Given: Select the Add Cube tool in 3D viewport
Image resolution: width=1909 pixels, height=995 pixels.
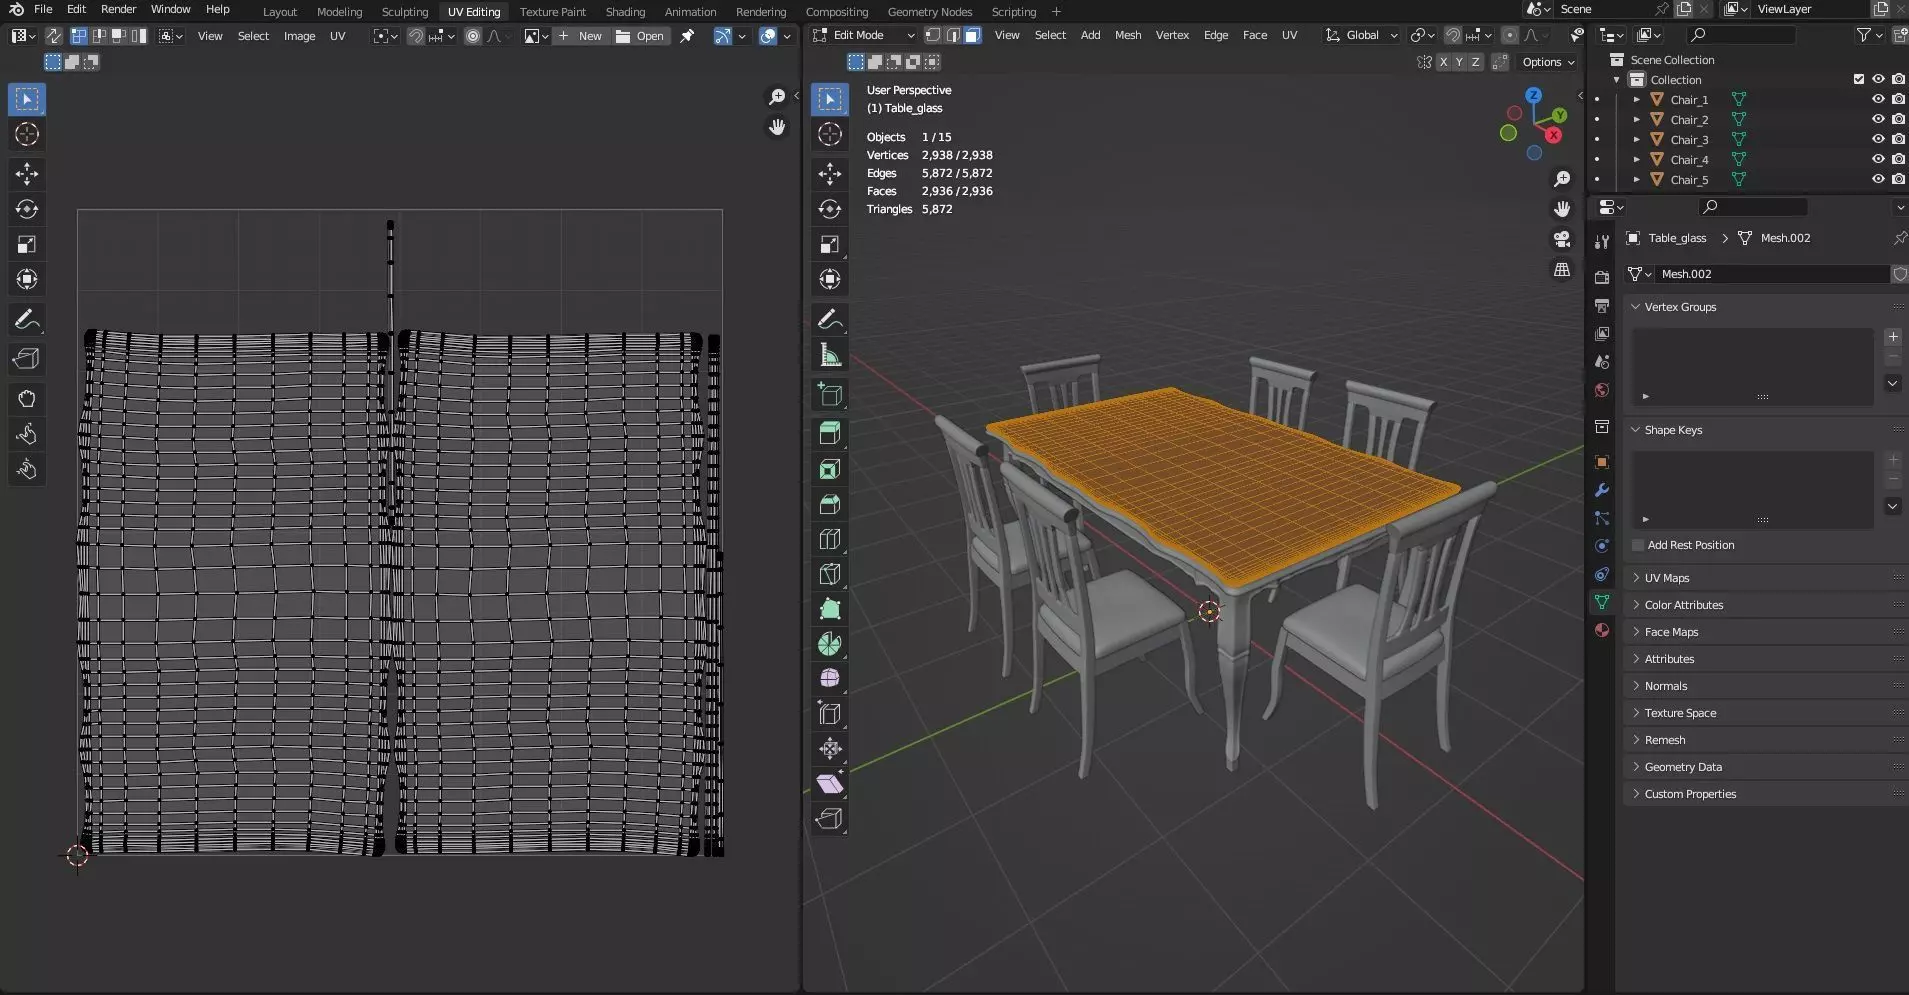Looking at the screenshot, I should [x=830, y=394].
